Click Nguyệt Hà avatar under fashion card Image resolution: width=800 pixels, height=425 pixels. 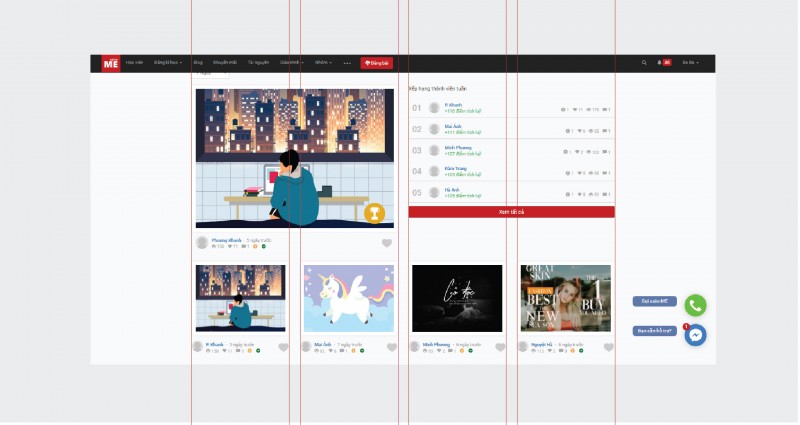pos(523,346)
